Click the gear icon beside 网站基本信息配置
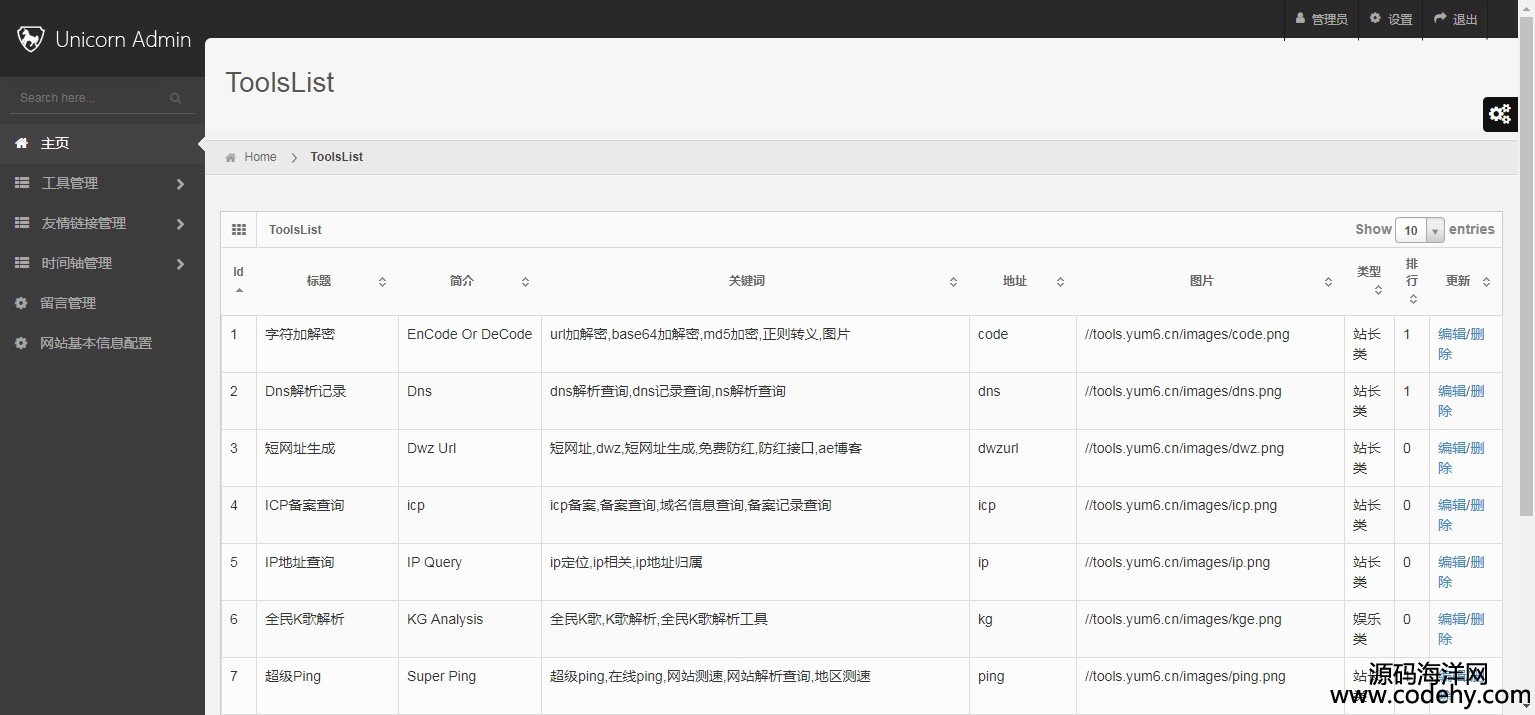 pyautogui.click(x=21, y=343)
